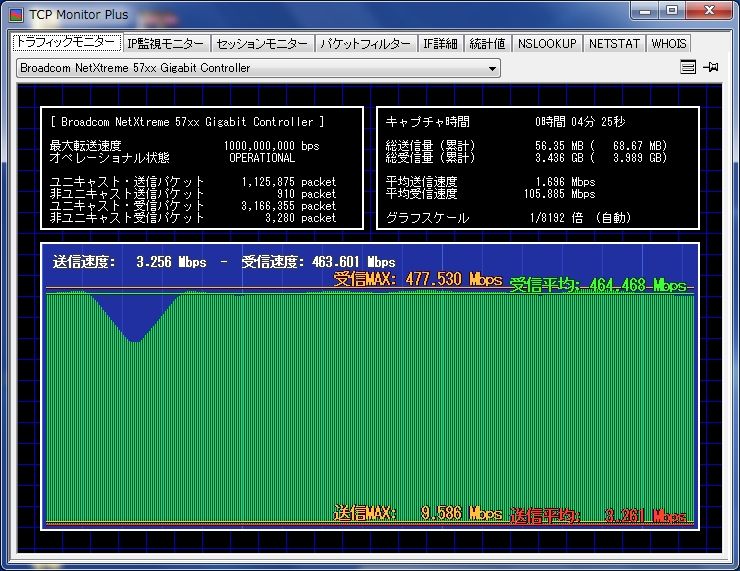This screenshot has height=571, width=740.
Task: Expand the Broadcom NetXtreme adapter dropdown
Action: 492,69
